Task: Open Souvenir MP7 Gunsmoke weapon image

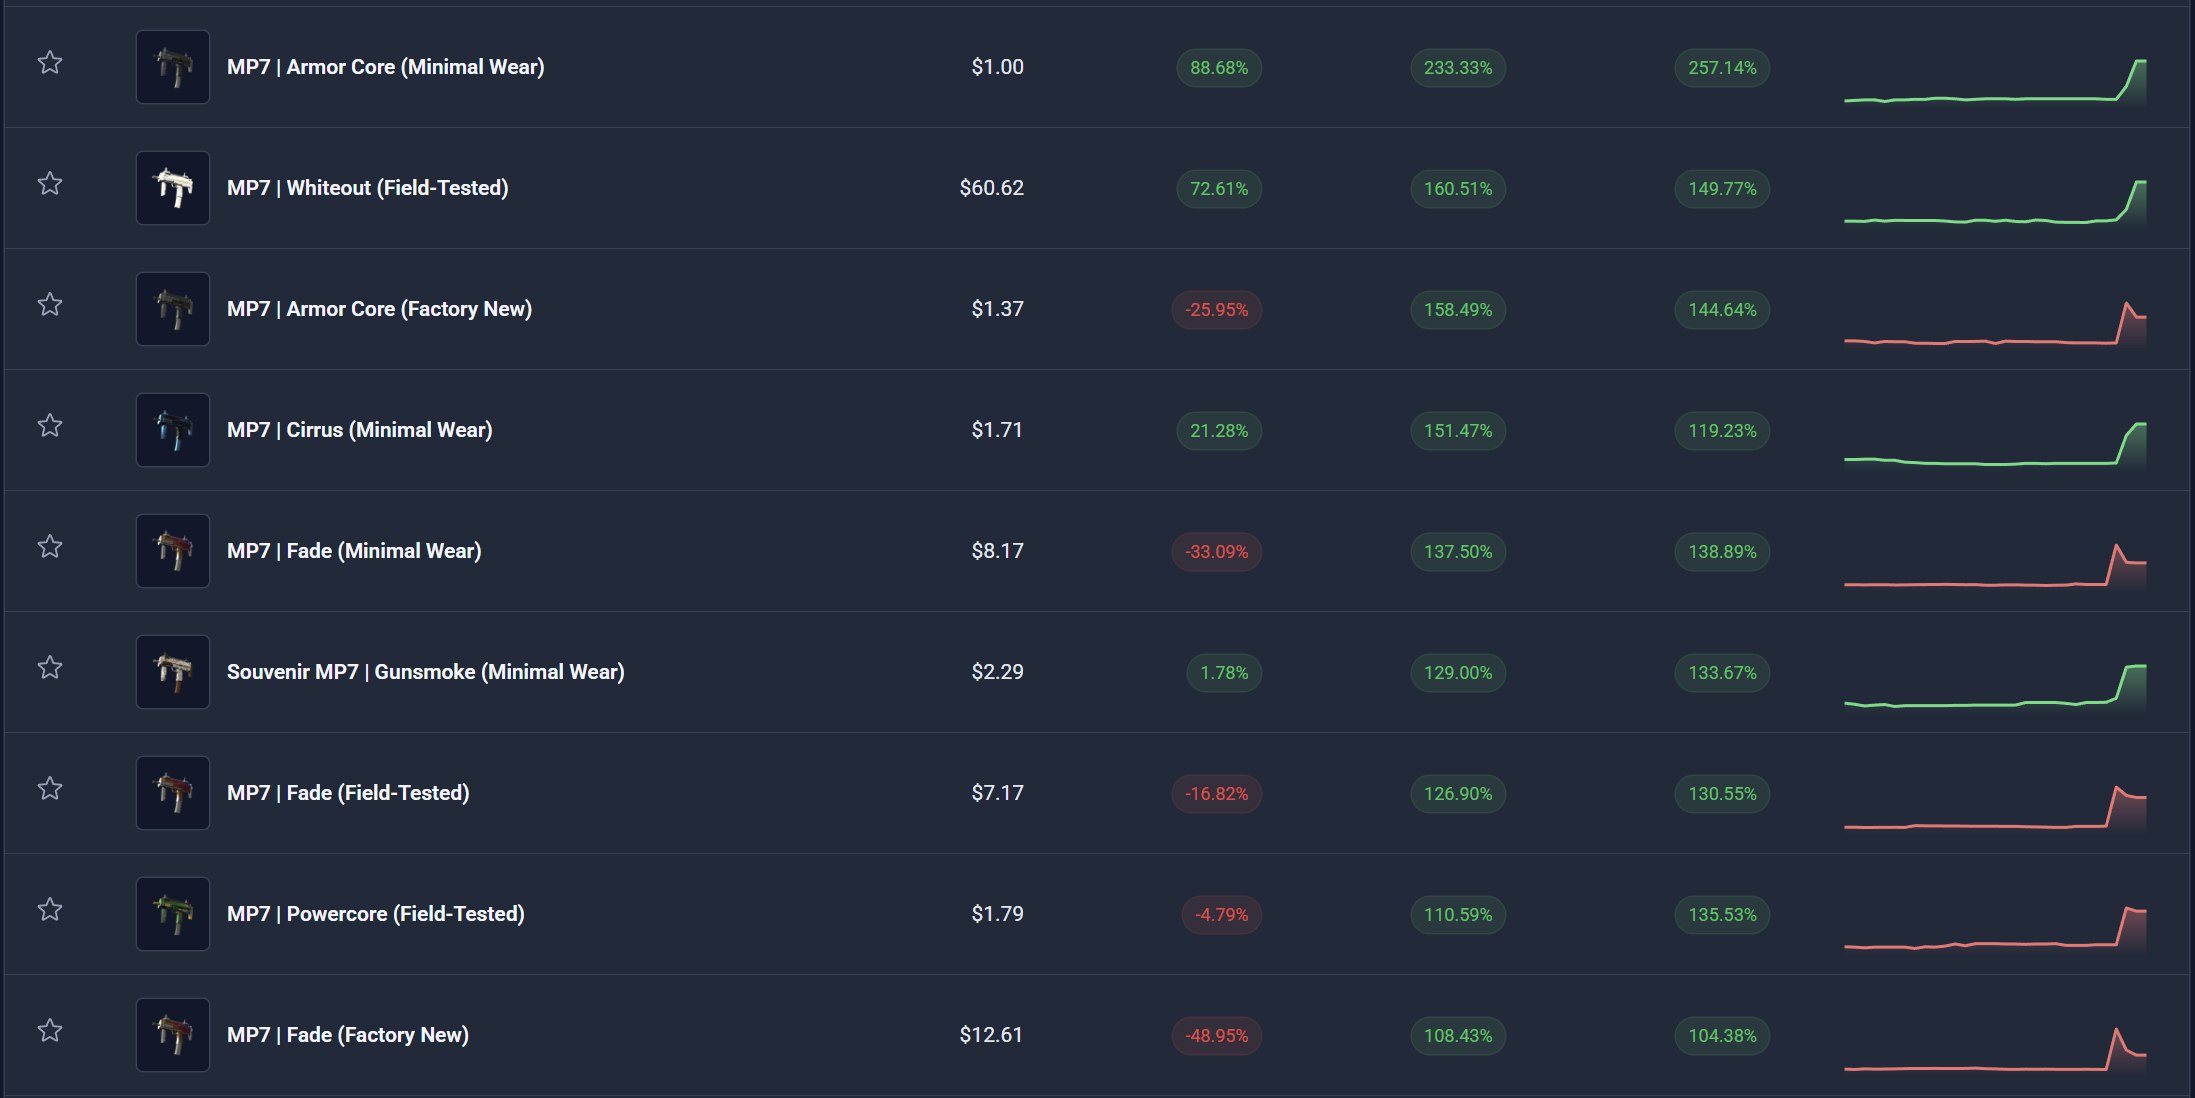Action: pyautogui.click(x=173, y=672)
